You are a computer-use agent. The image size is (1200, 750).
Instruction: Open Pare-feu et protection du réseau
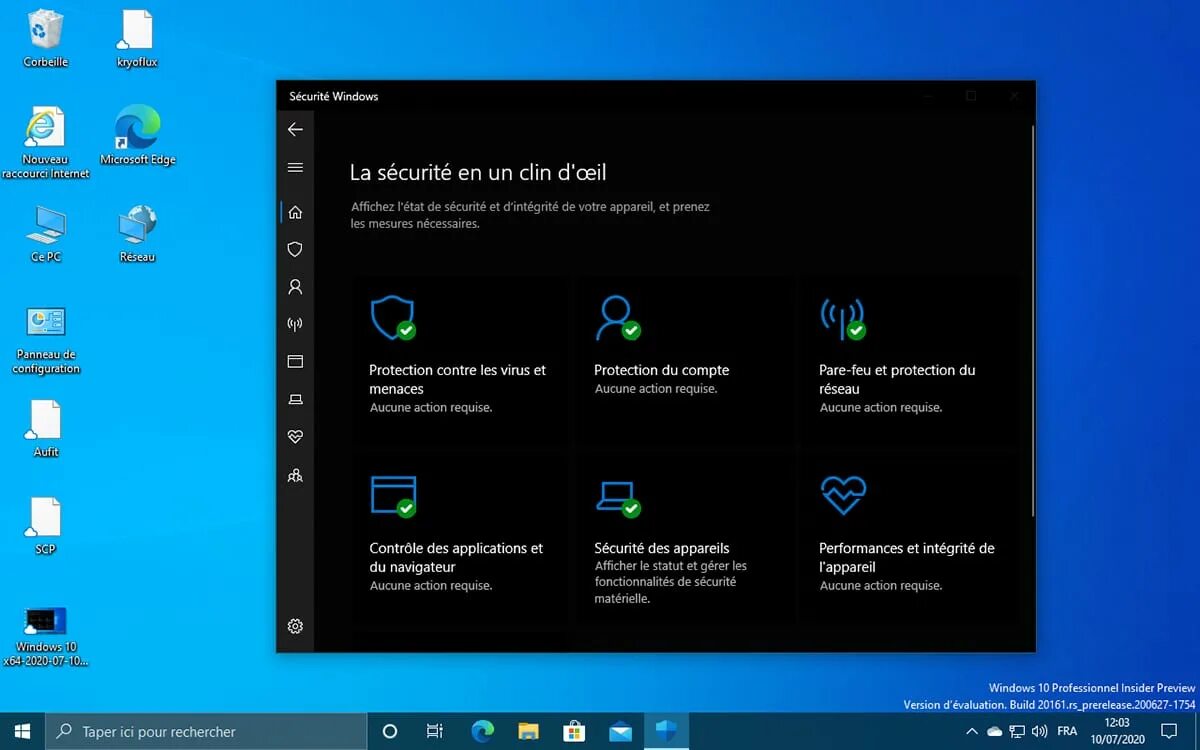pyautogui.click(x=897, y=379)
